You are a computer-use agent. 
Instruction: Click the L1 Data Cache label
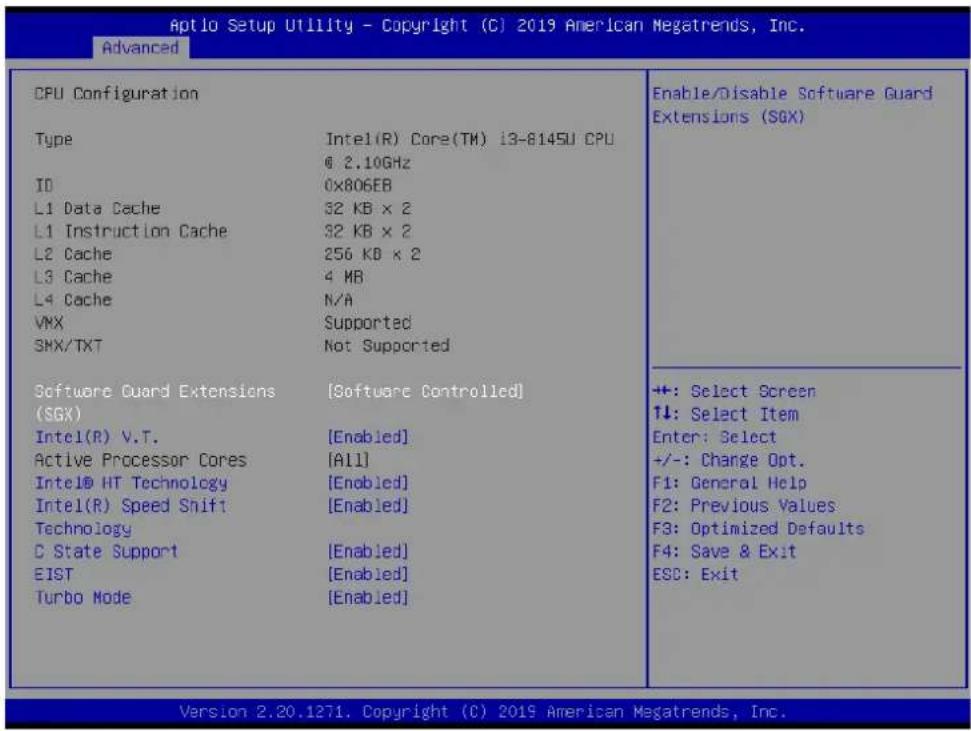(x=97, y=208)
